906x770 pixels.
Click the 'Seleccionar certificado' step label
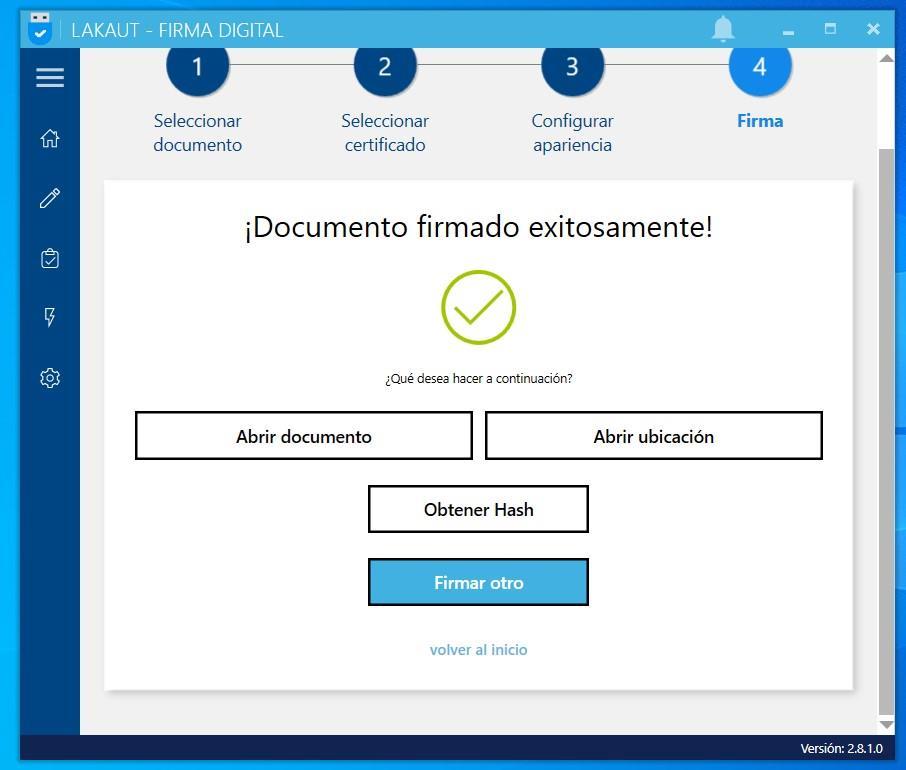385,133
